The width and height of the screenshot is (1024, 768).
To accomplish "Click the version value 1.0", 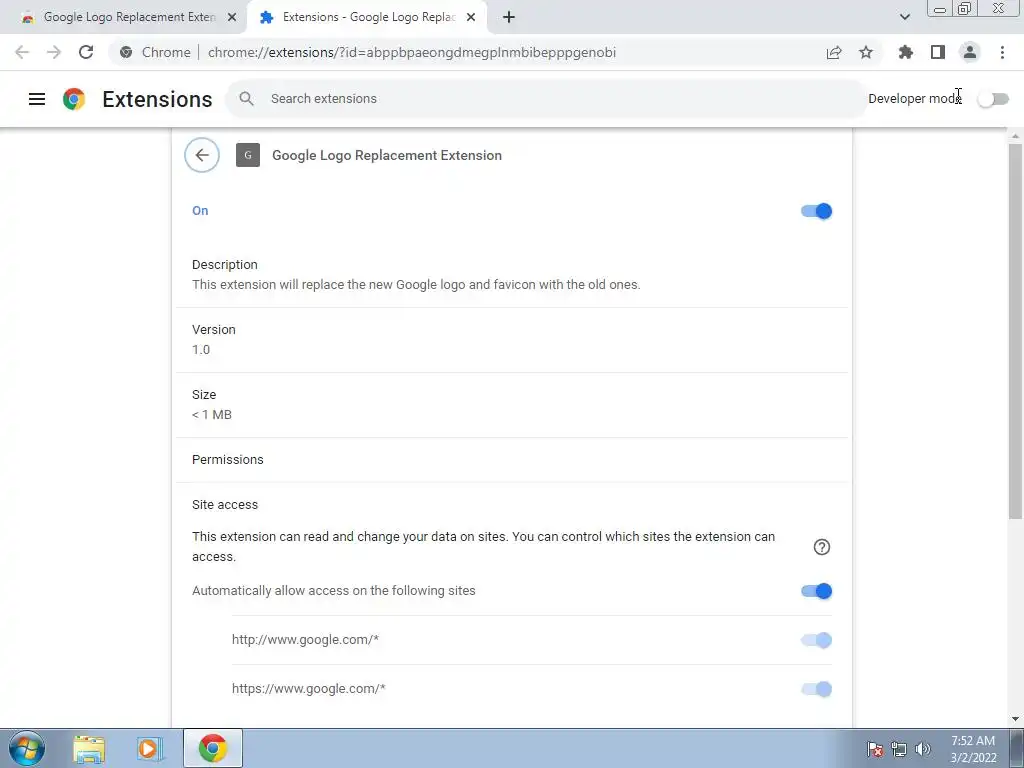I will point(201,349).
